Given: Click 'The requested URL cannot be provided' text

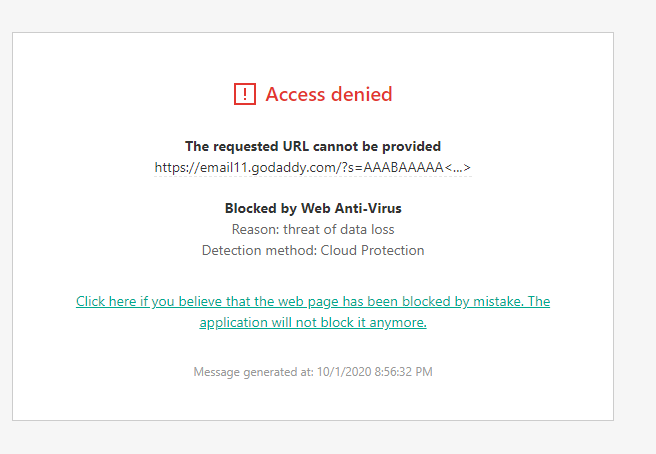Looking at the screenshot, I should [313, 146].
